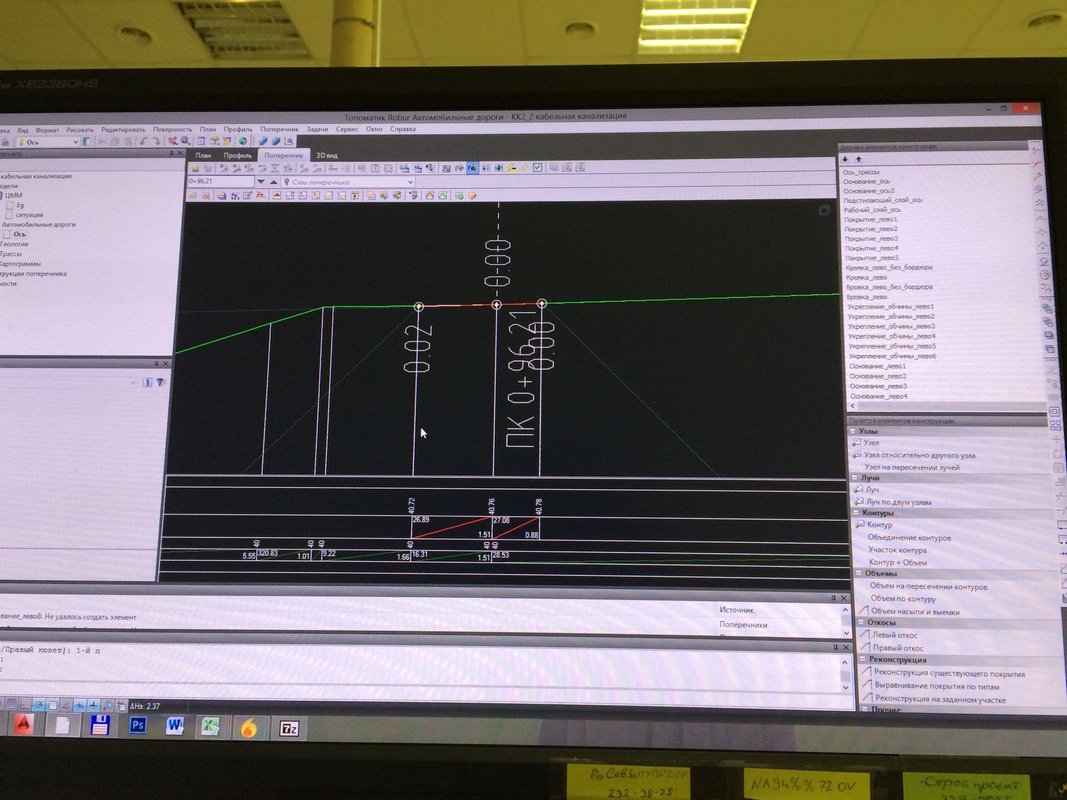Click the down arrow in construction tree panel

(845, 159)
